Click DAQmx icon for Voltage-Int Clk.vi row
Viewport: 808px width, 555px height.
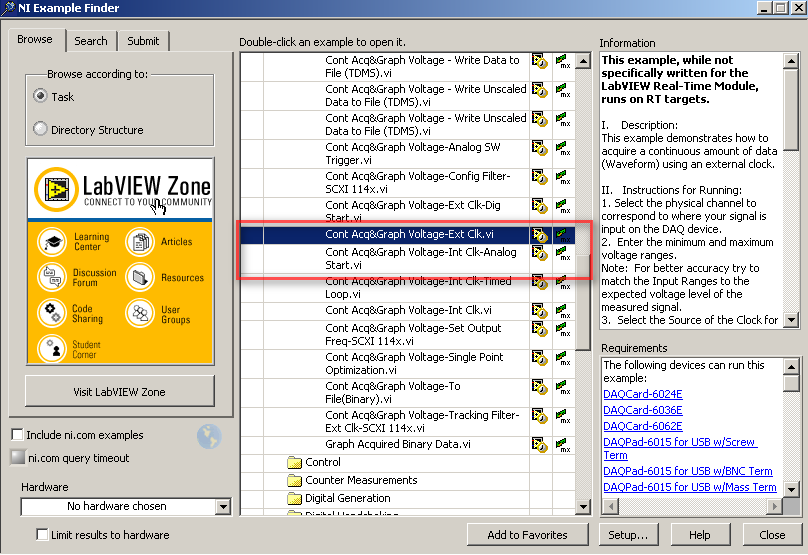click(x=563, y=311)
